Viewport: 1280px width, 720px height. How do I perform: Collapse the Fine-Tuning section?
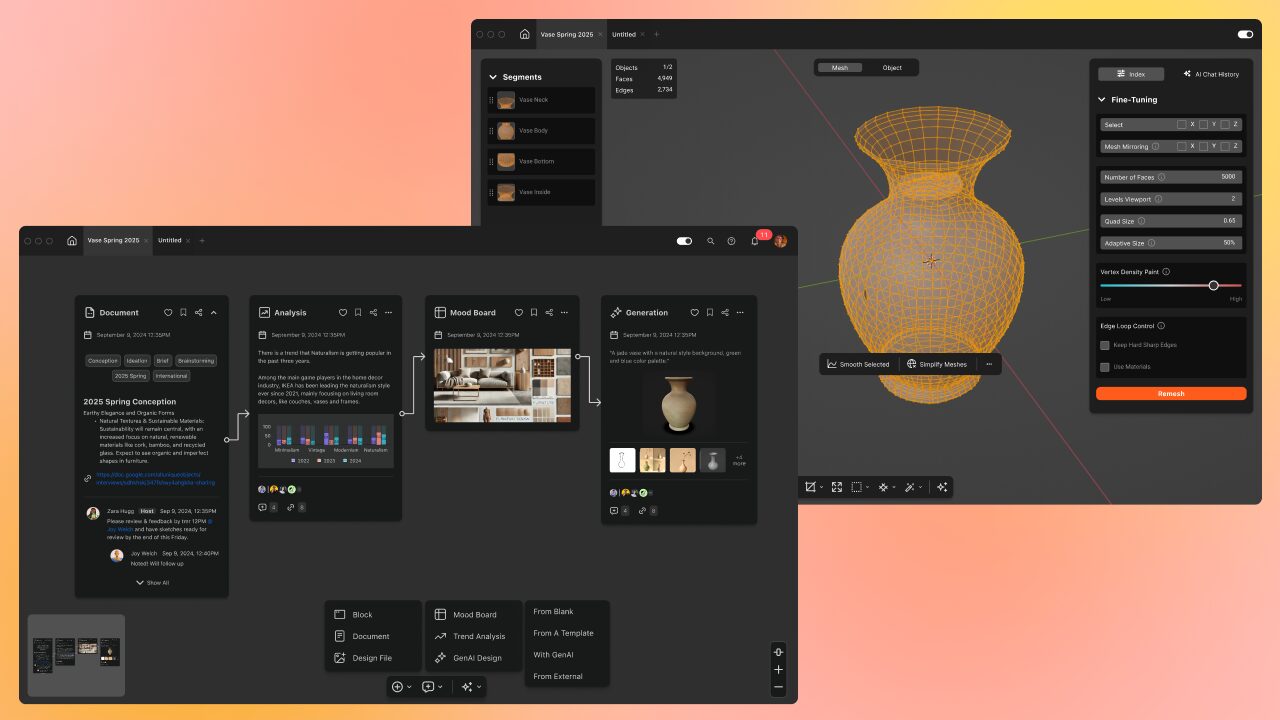tap(1102, 100)
